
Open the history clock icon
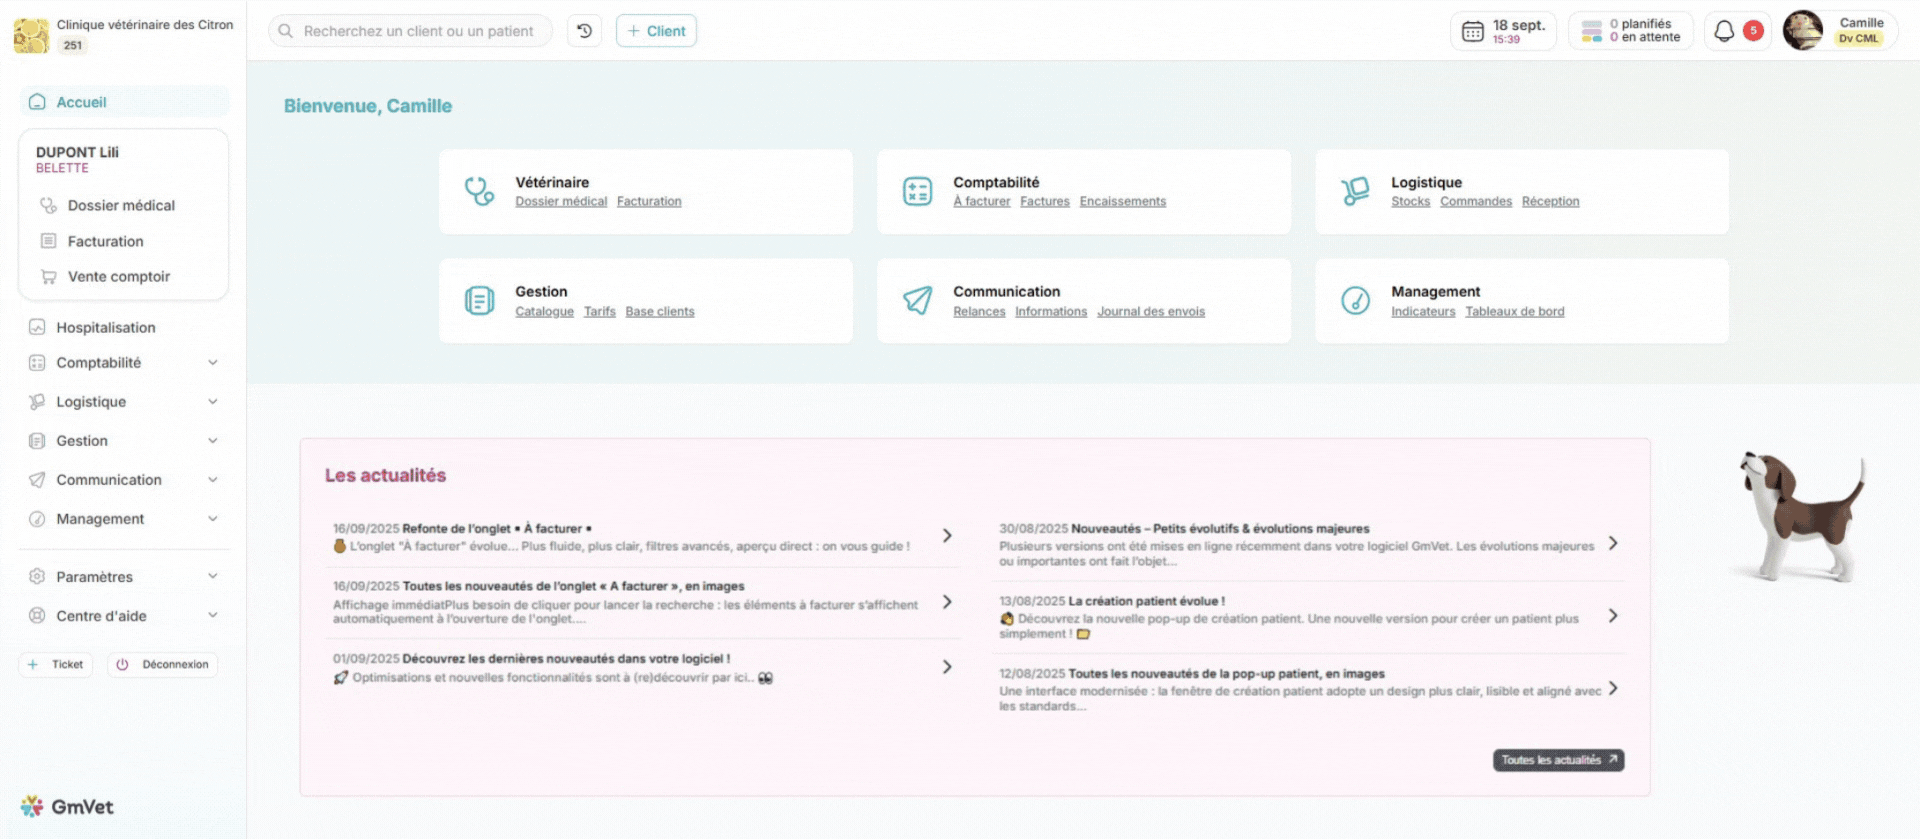(x=585, y=31)
